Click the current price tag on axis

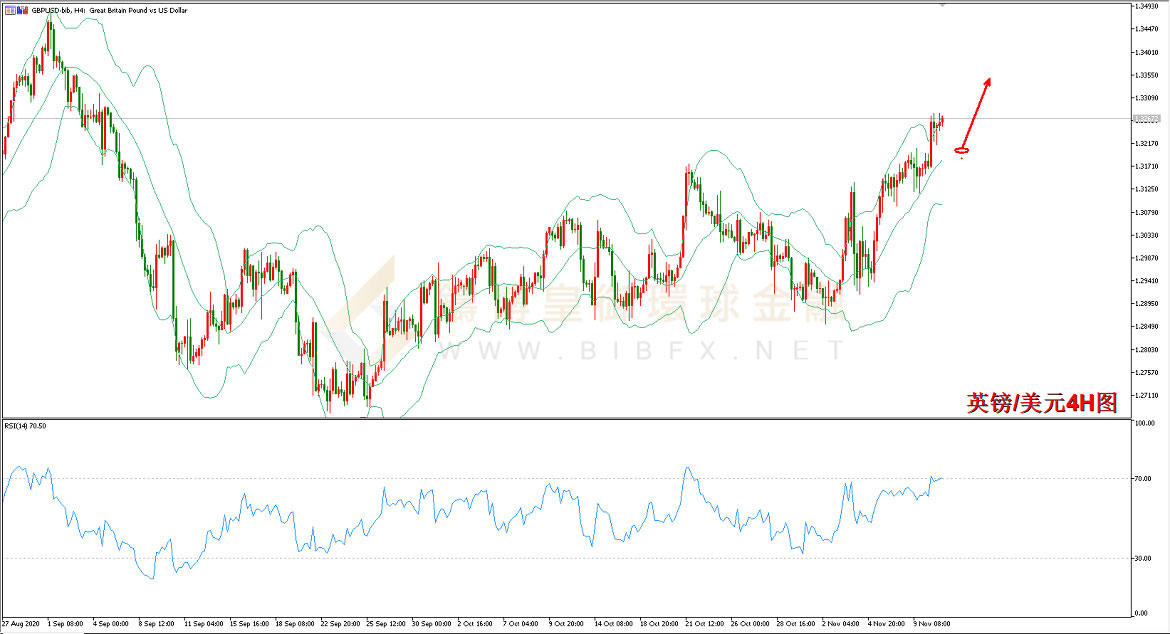(1146, 119)
